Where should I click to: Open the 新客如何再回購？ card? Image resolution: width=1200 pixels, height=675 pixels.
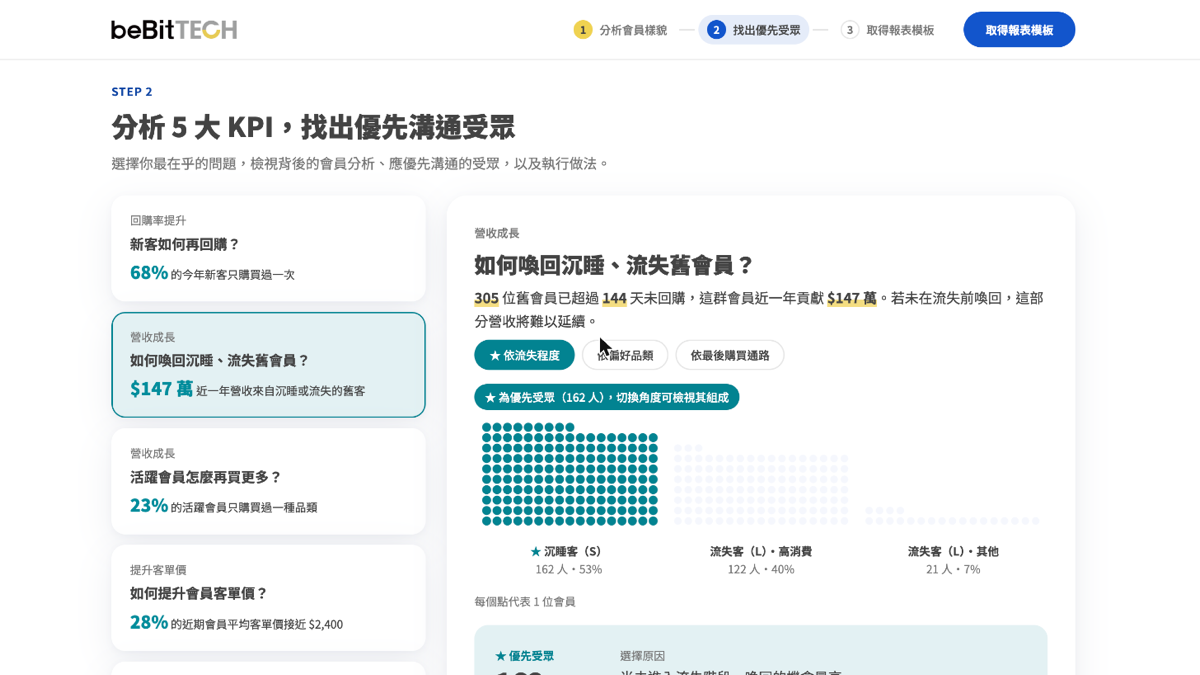pos(268,248)
